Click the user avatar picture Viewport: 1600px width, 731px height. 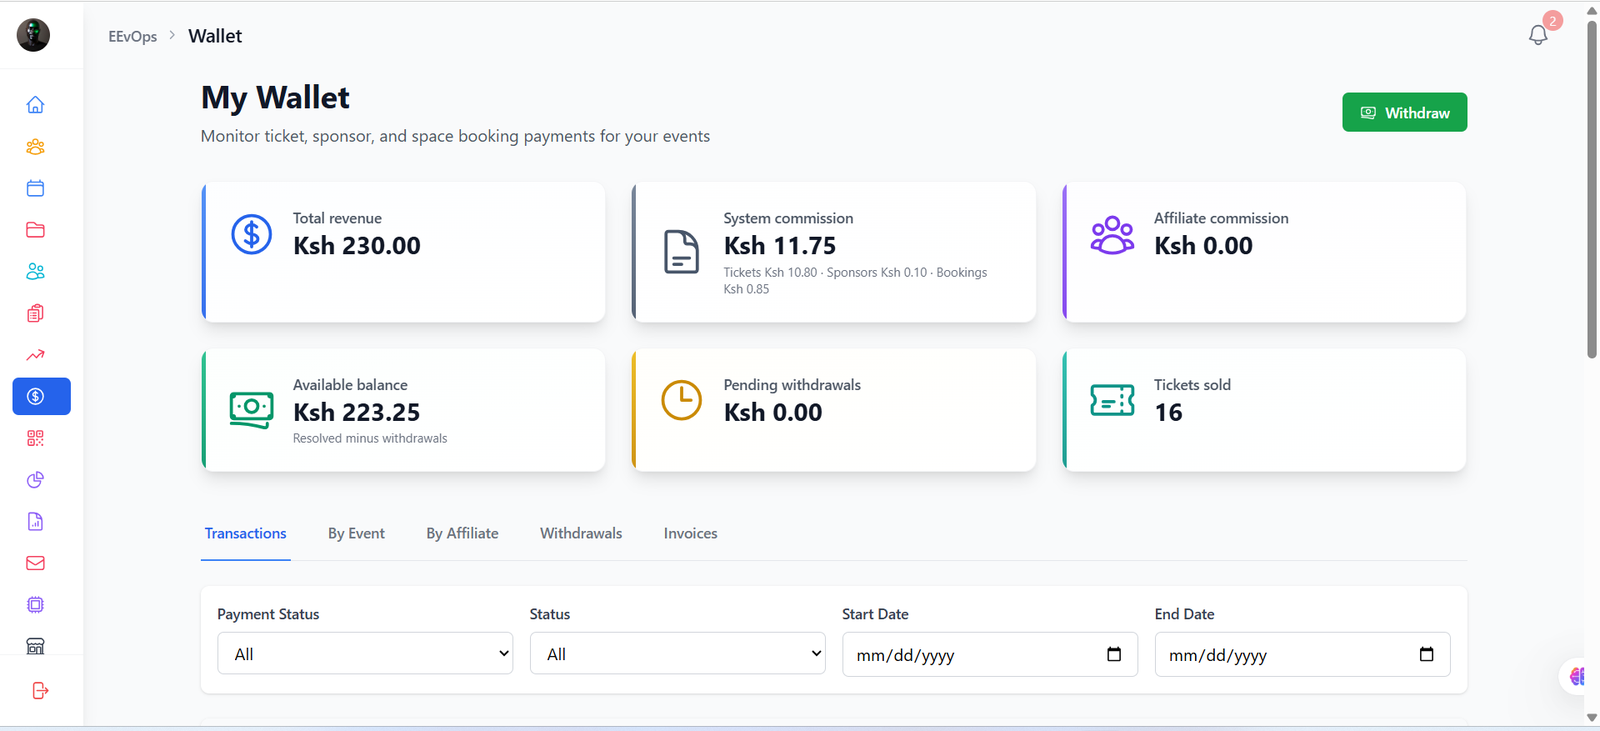(33, 35)
